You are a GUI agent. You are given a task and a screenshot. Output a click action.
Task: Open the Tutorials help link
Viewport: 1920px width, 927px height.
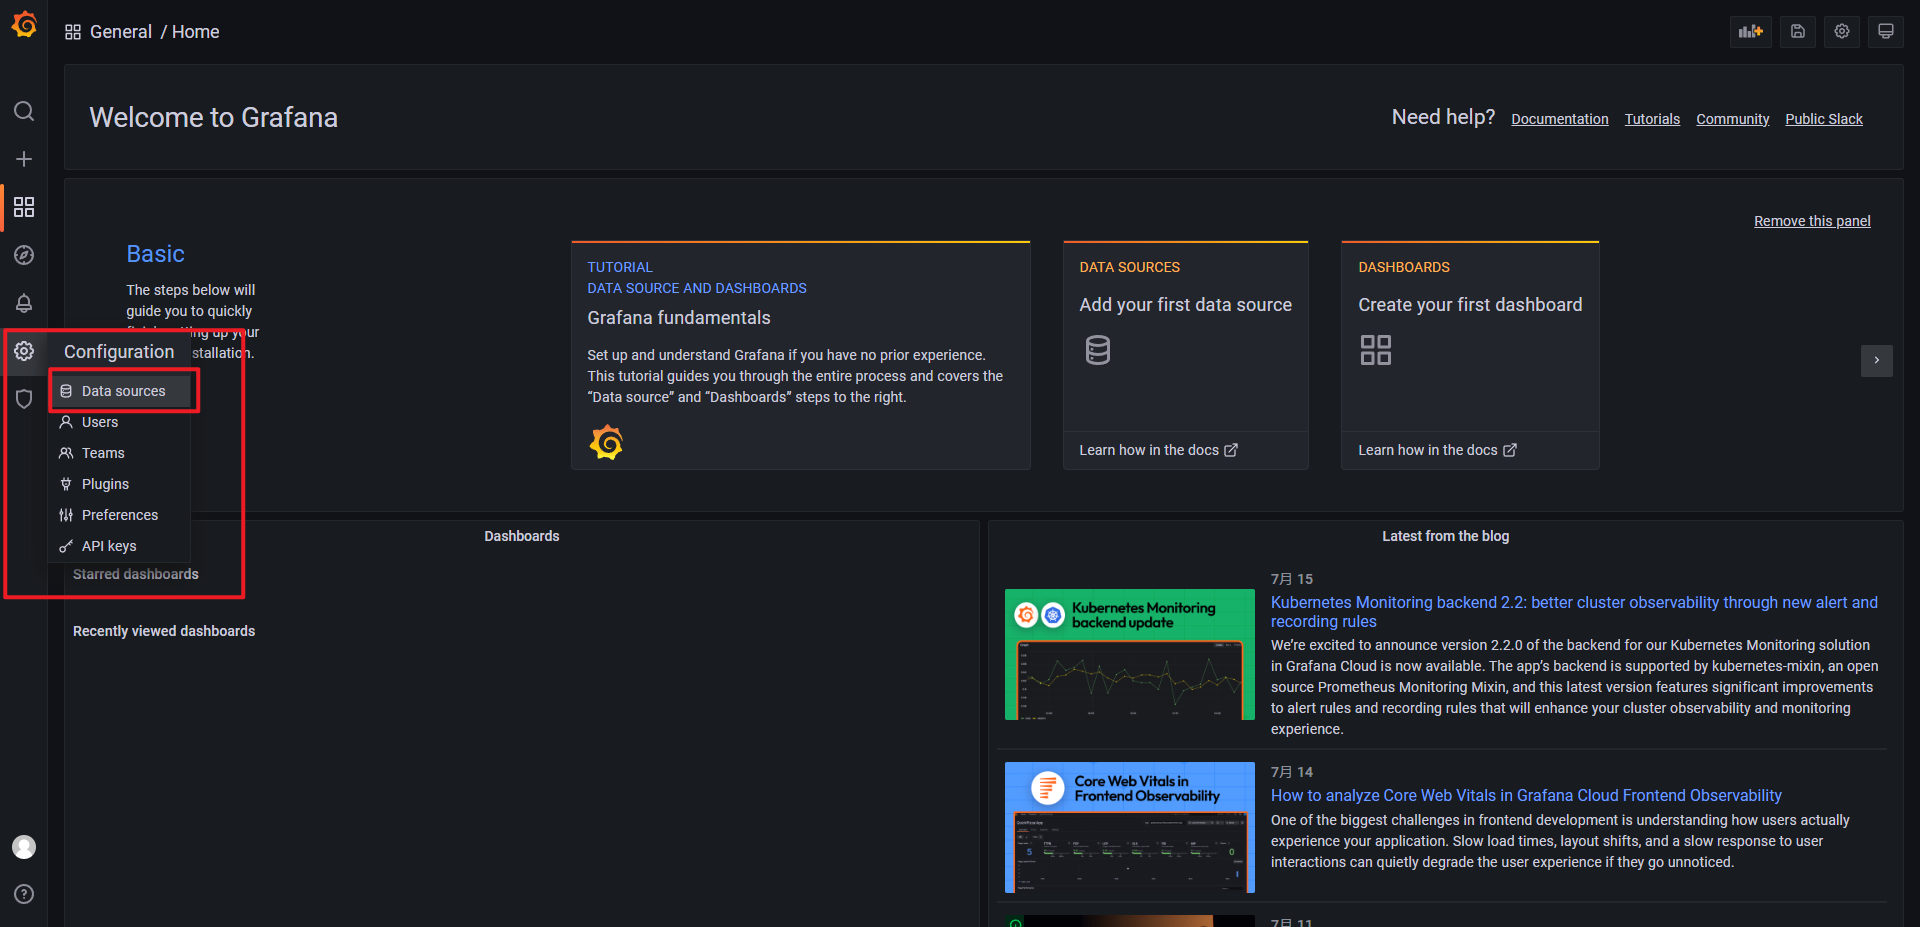point(1652,119)
